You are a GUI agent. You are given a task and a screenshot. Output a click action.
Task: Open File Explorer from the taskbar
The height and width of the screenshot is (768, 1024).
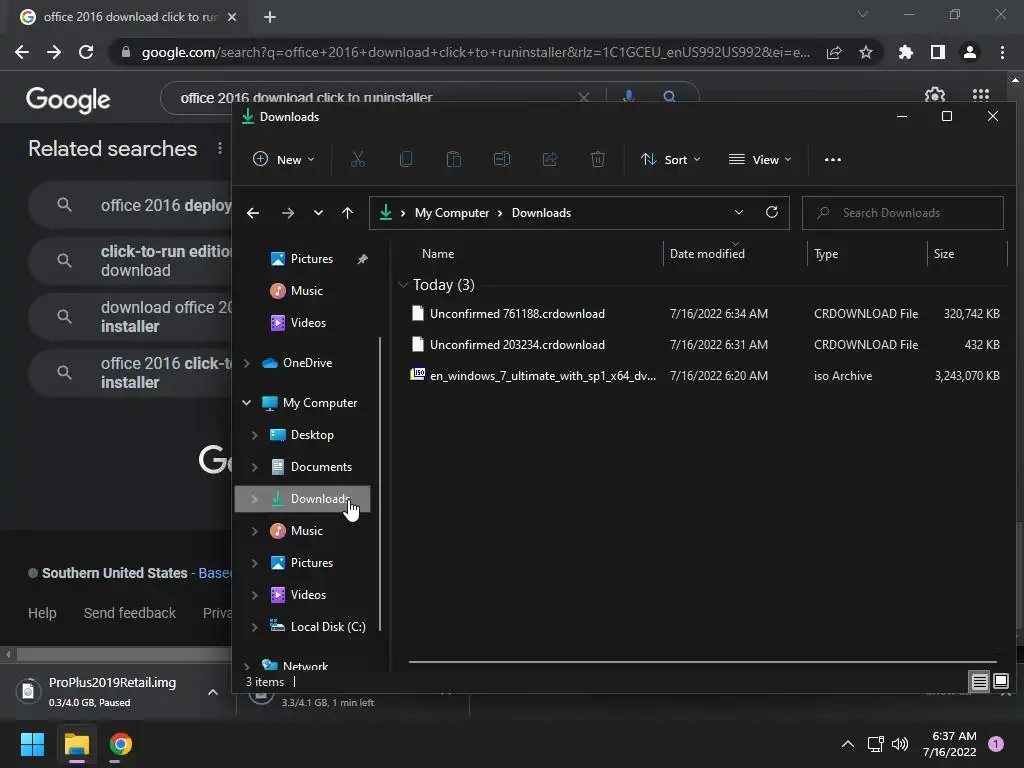click(x=76, y=744)
